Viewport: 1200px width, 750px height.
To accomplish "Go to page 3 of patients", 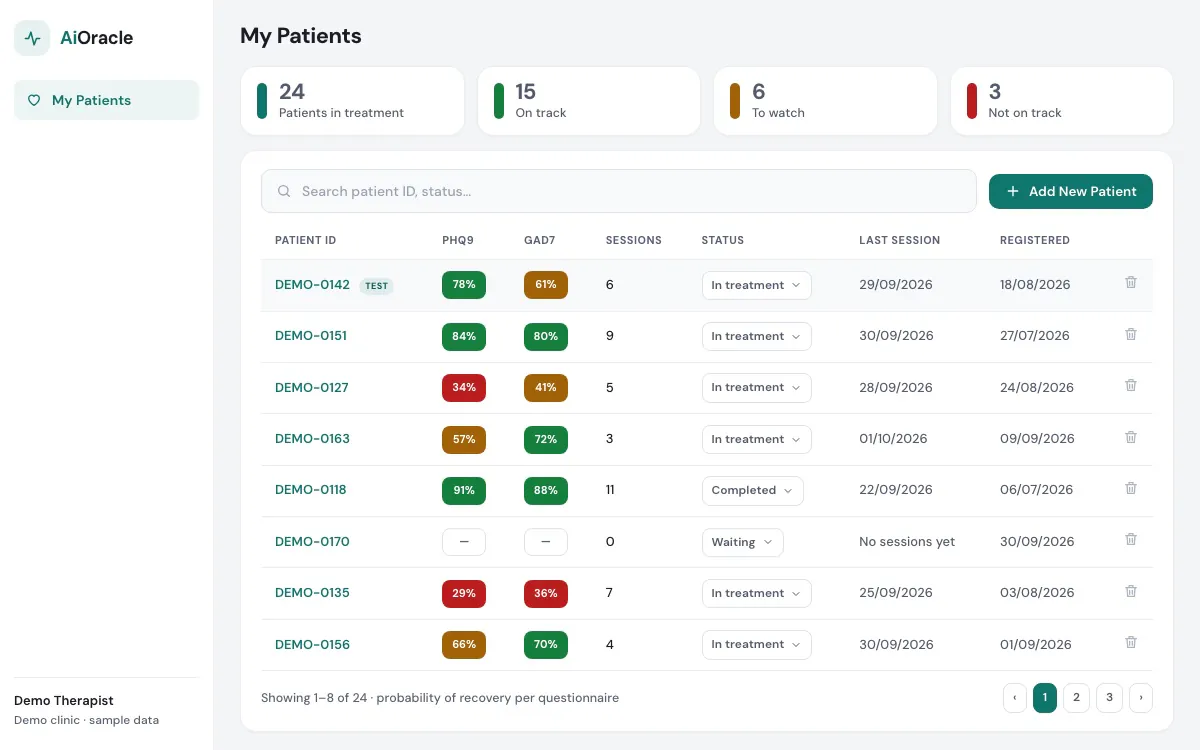I will (1109, 698).
